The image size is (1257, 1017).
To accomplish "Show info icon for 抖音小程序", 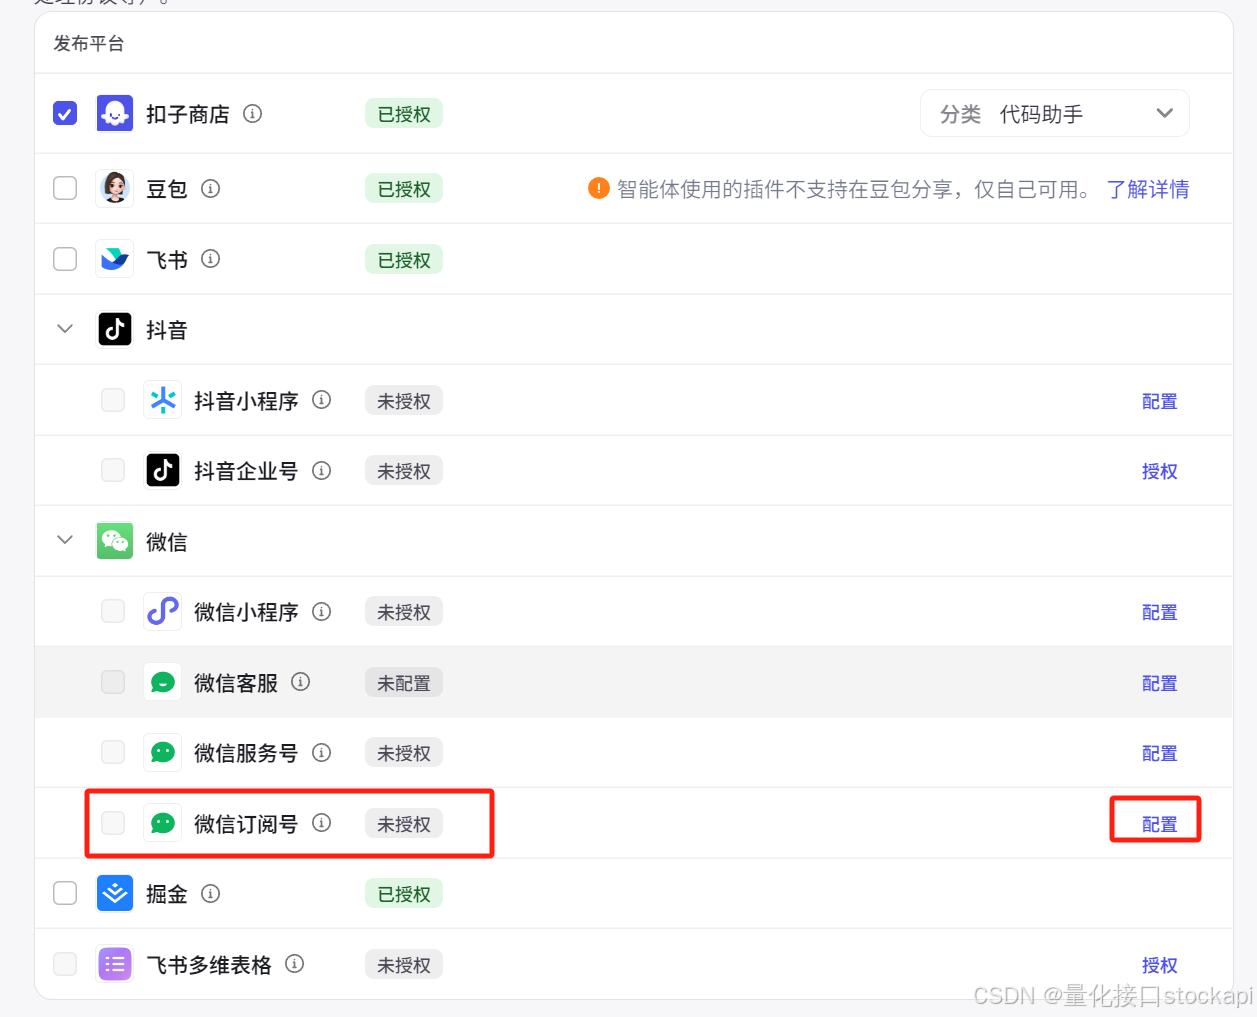I will coord(321,399).
